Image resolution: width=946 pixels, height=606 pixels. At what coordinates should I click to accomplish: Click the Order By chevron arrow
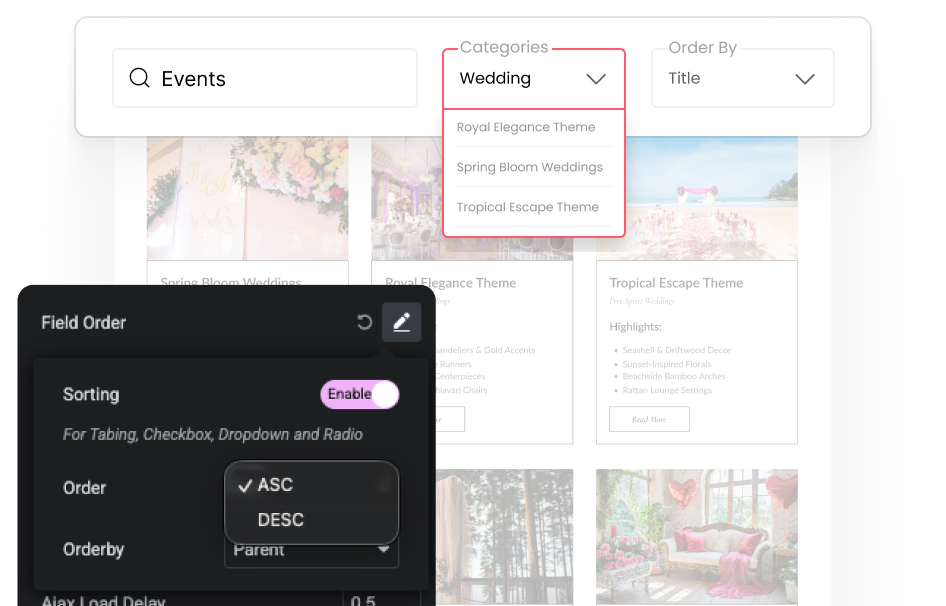805,79
